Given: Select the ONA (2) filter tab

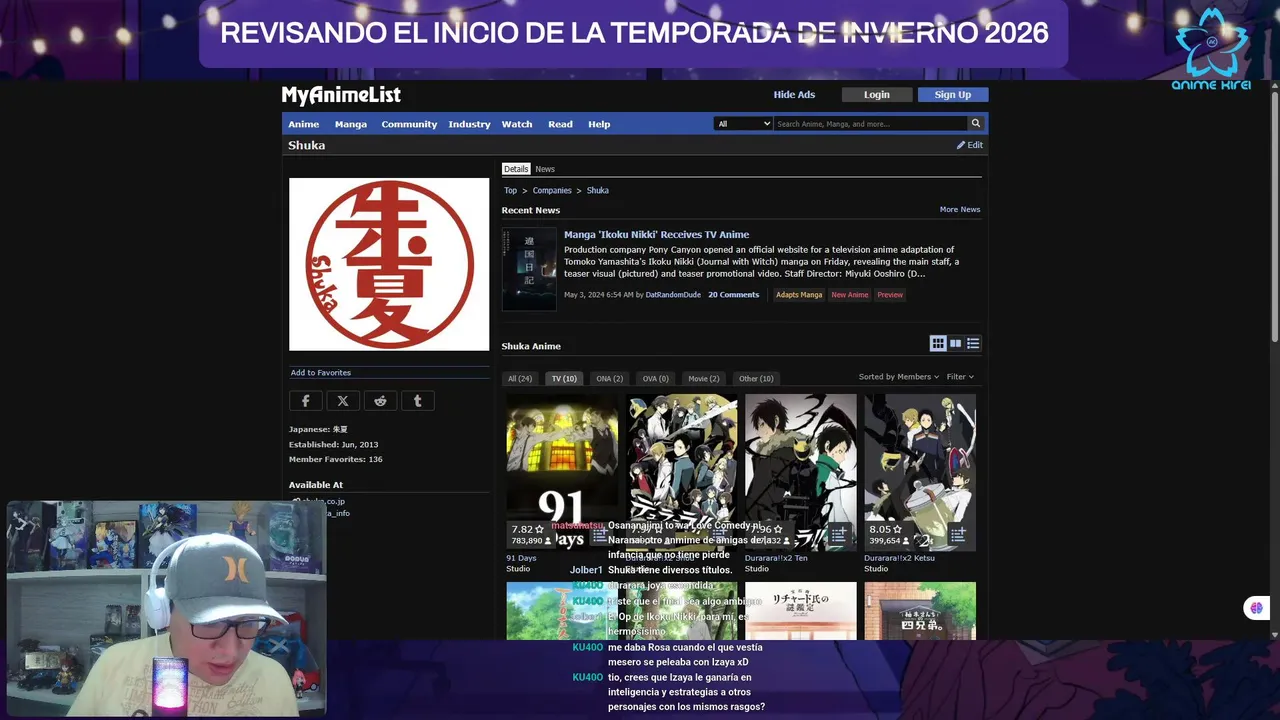Looking at the screenshot, I should coord(610,379).
